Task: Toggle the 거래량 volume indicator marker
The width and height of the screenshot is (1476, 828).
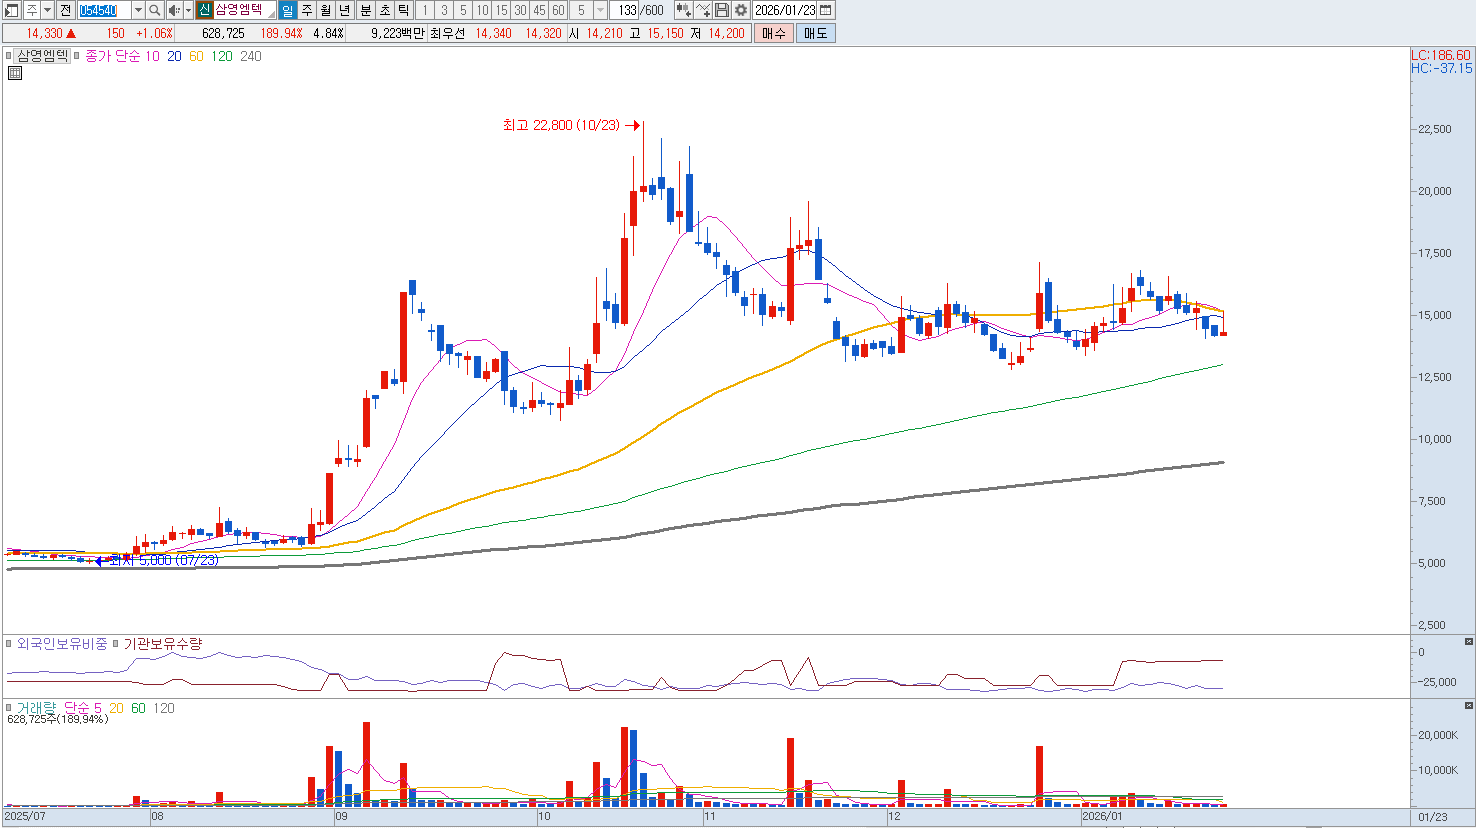Action: 10,708
